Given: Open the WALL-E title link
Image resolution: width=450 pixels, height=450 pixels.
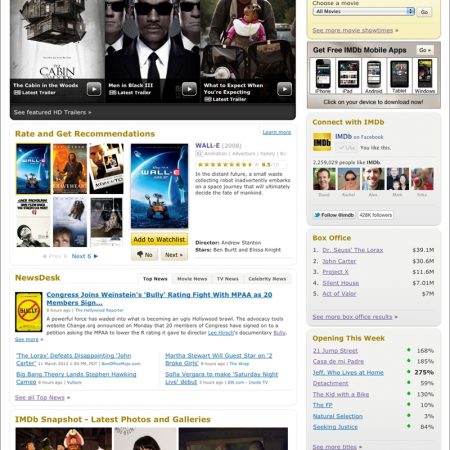Looking at the screenshot, I should point(207,146).
